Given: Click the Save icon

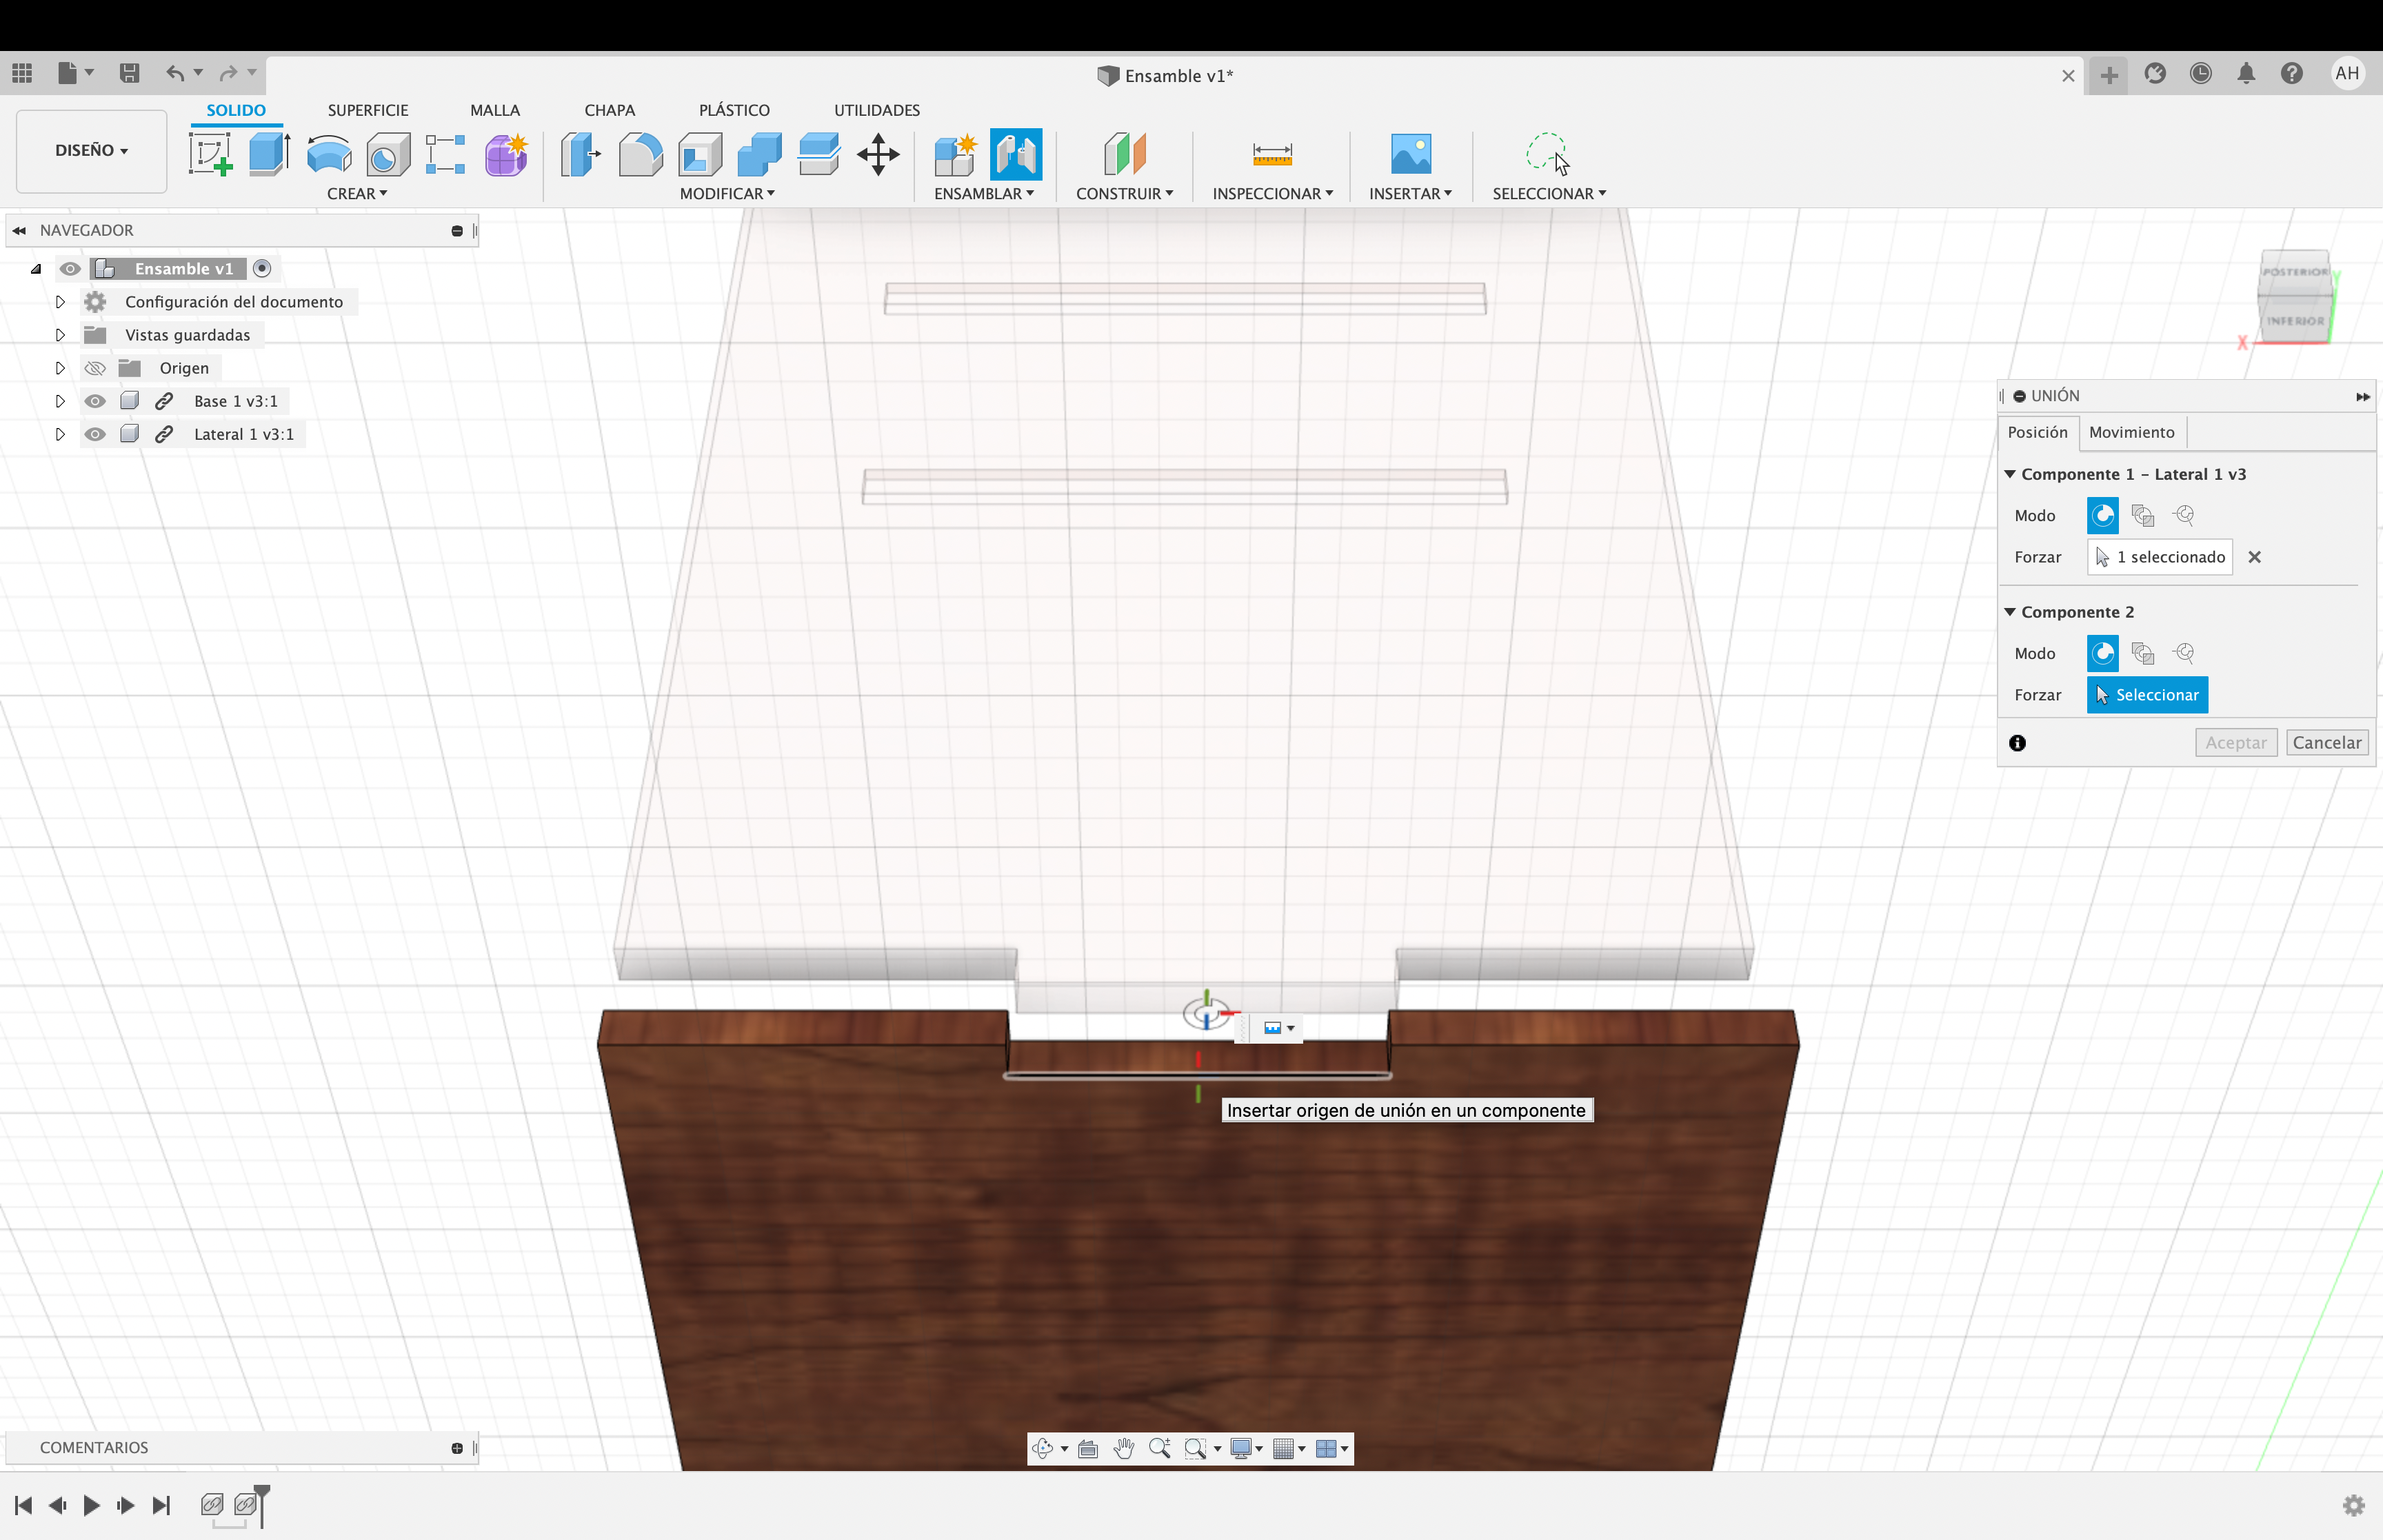Looking at the screenshot, I should pos(129,73).
